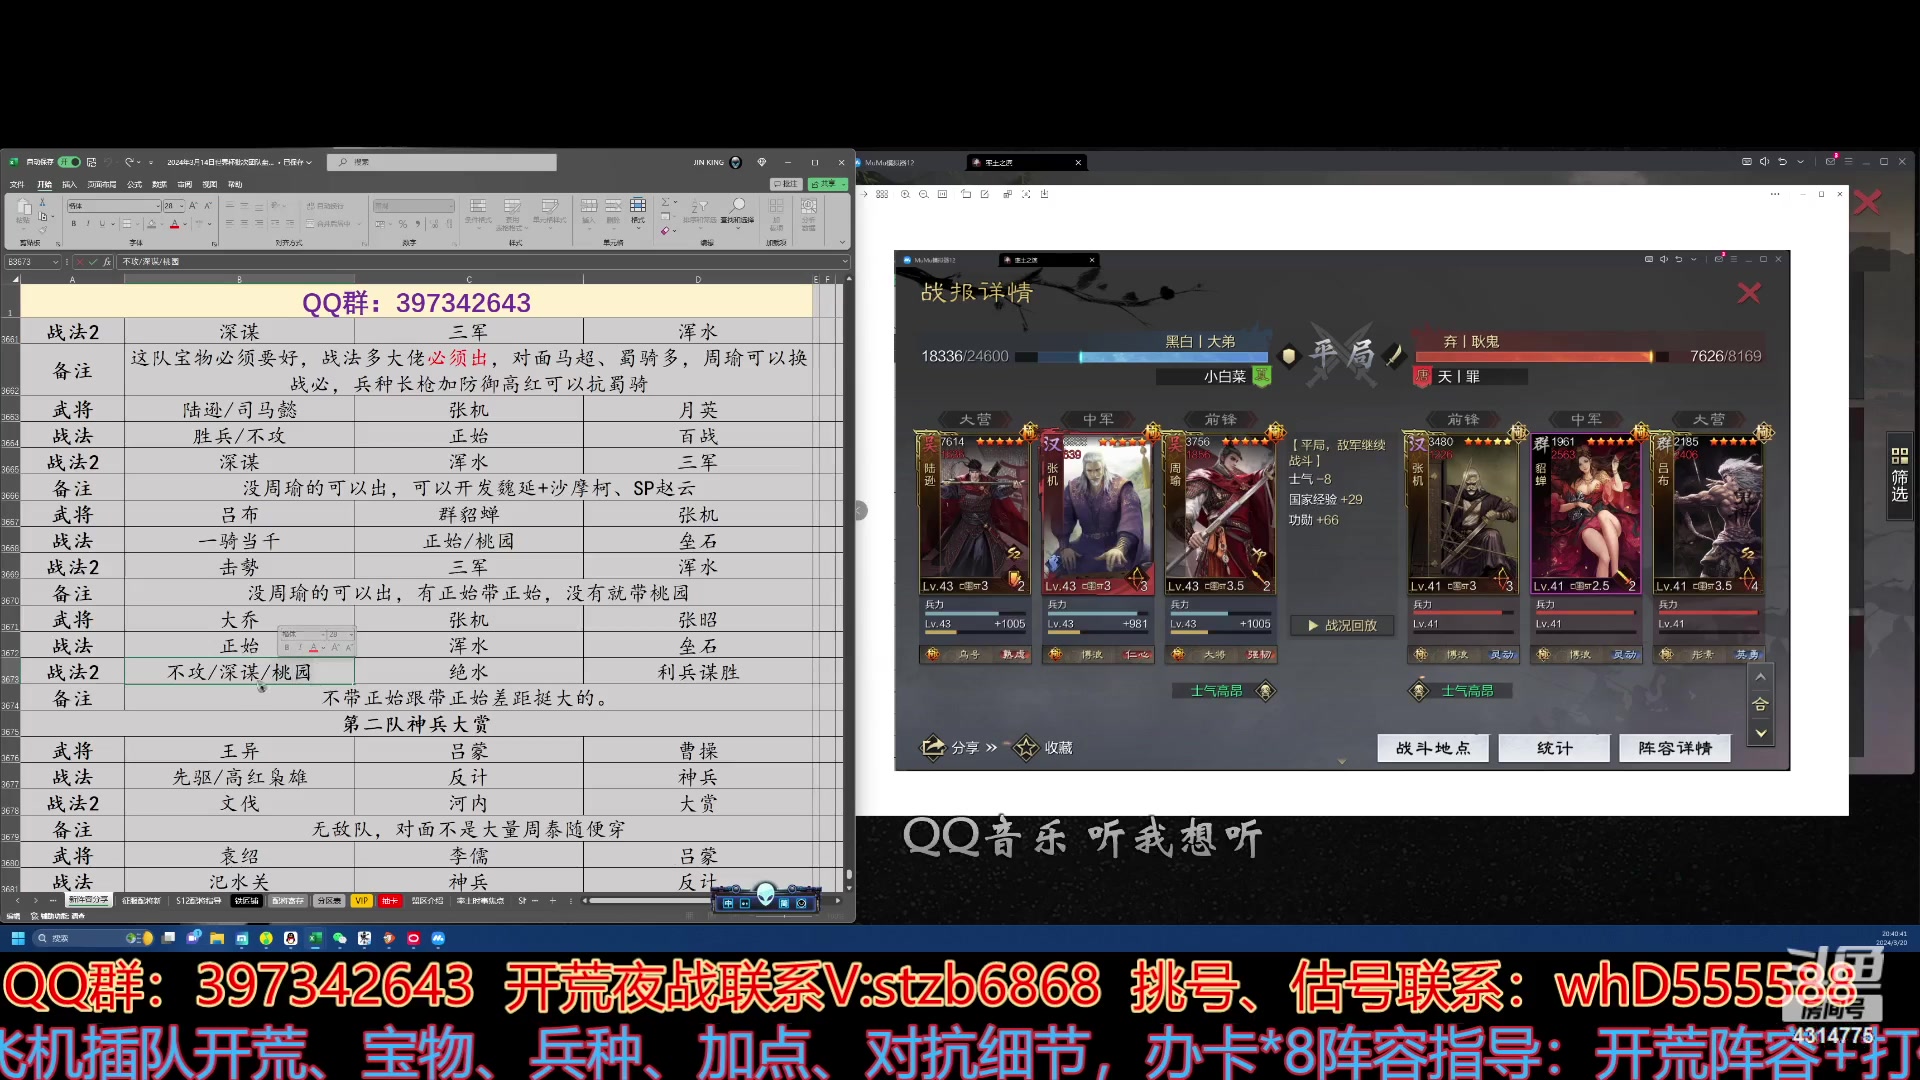The height and width of the screenshot is (1080, 1920).
Task: Add a new sheet with plus icon
Action: 552,901
